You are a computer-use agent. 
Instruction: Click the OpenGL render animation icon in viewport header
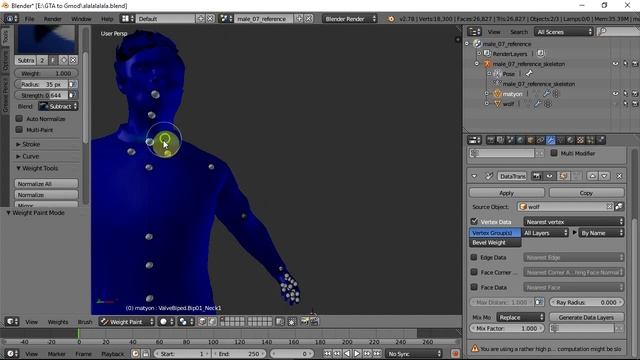pos(314,322)
